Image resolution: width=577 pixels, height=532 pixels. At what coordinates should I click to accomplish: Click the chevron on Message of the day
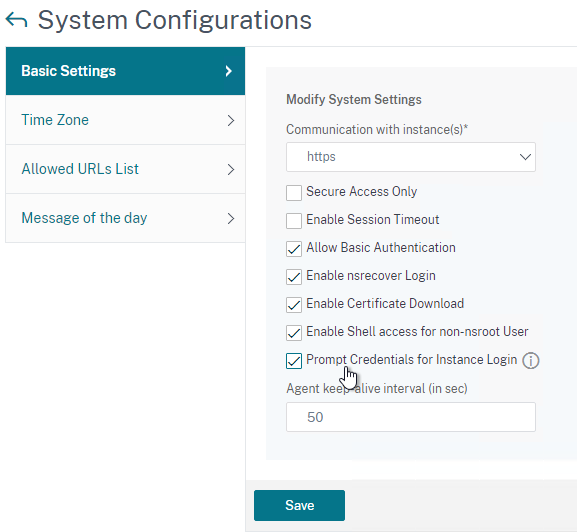pos(230,218)
